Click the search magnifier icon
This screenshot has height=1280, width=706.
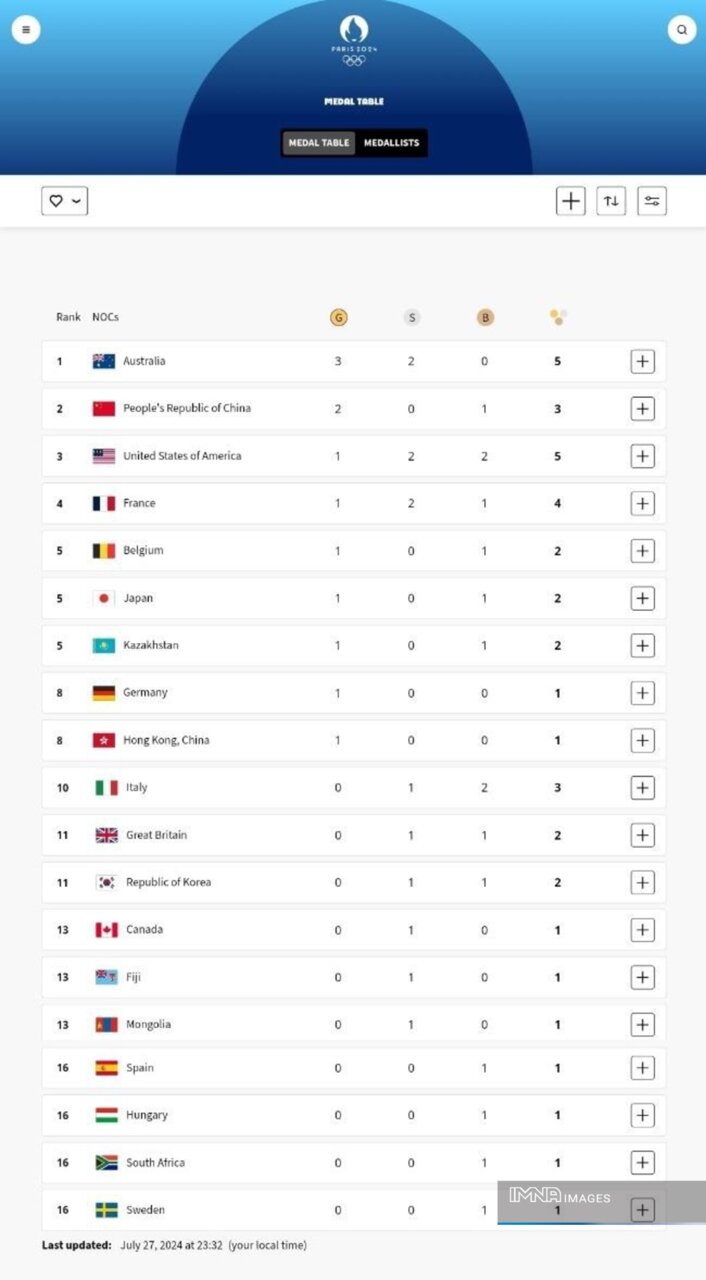pyautogui.click(x=681, y=30)
